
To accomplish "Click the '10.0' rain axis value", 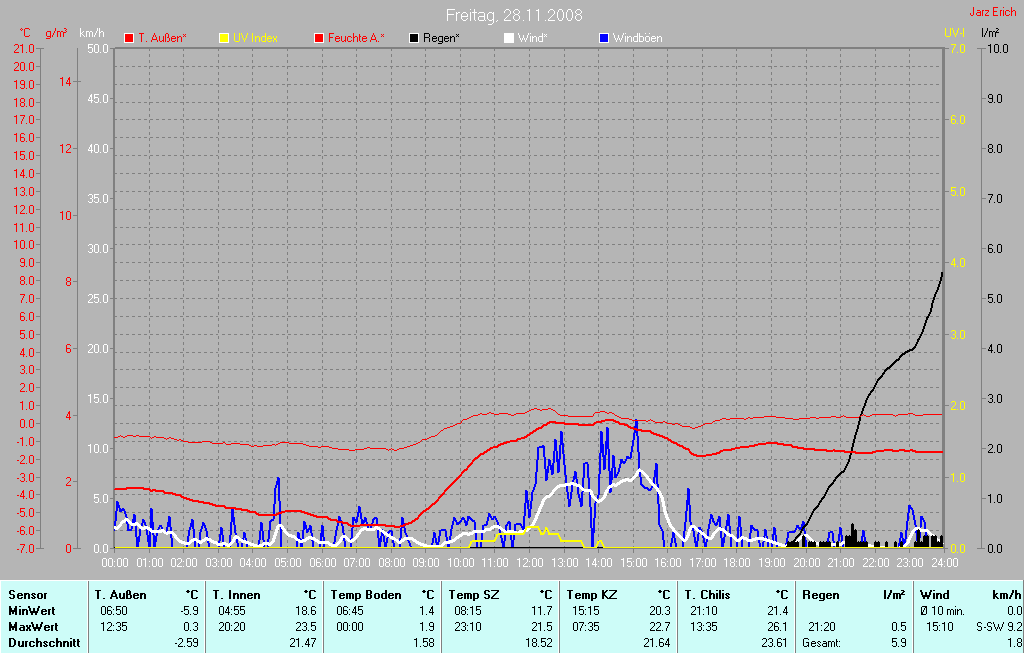I will [x=997, y=49].
